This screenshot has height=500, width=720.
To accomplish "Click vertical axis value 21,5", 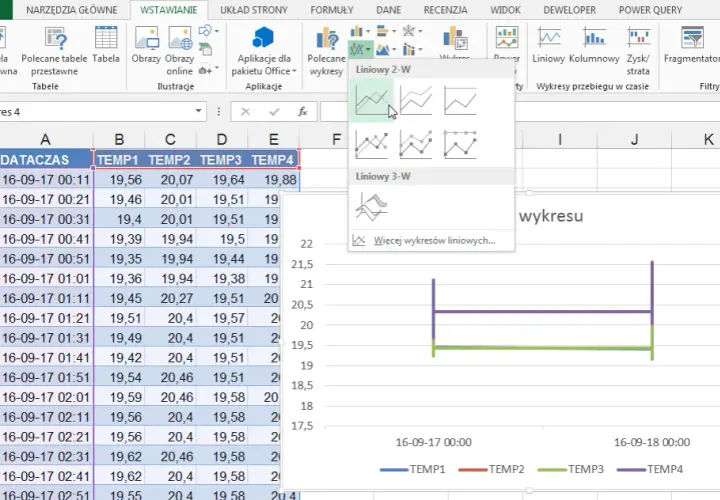I will point(302,264).
